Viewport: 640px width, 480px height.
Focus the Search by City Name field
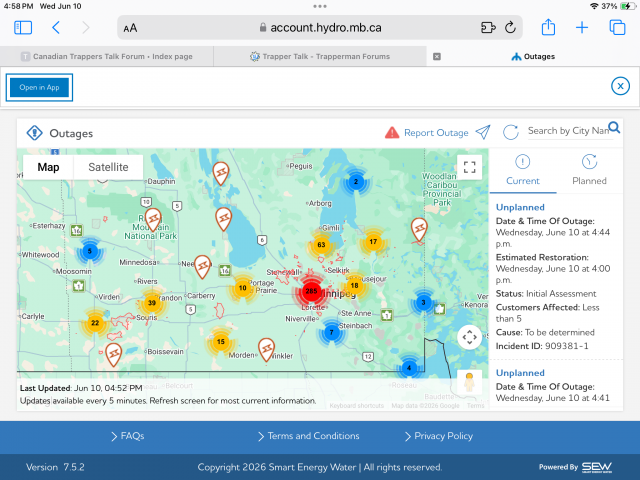[x=567, y=131]
